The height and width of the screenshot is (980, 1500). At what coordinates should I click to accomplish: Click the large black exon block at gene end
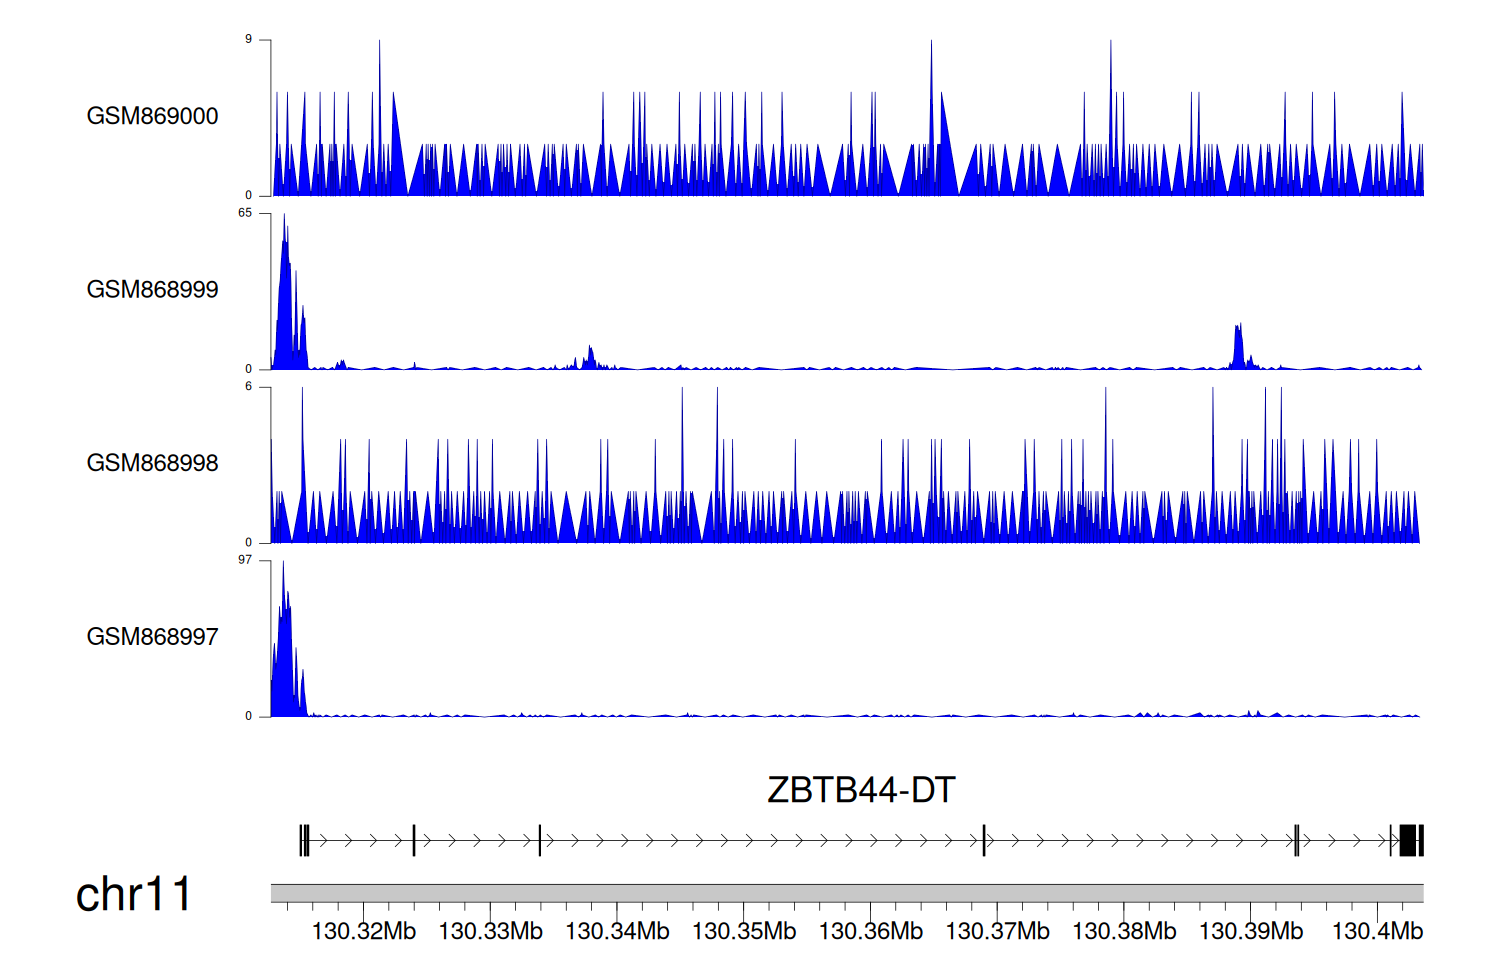pyautogui.click(x=1408, y=840)
